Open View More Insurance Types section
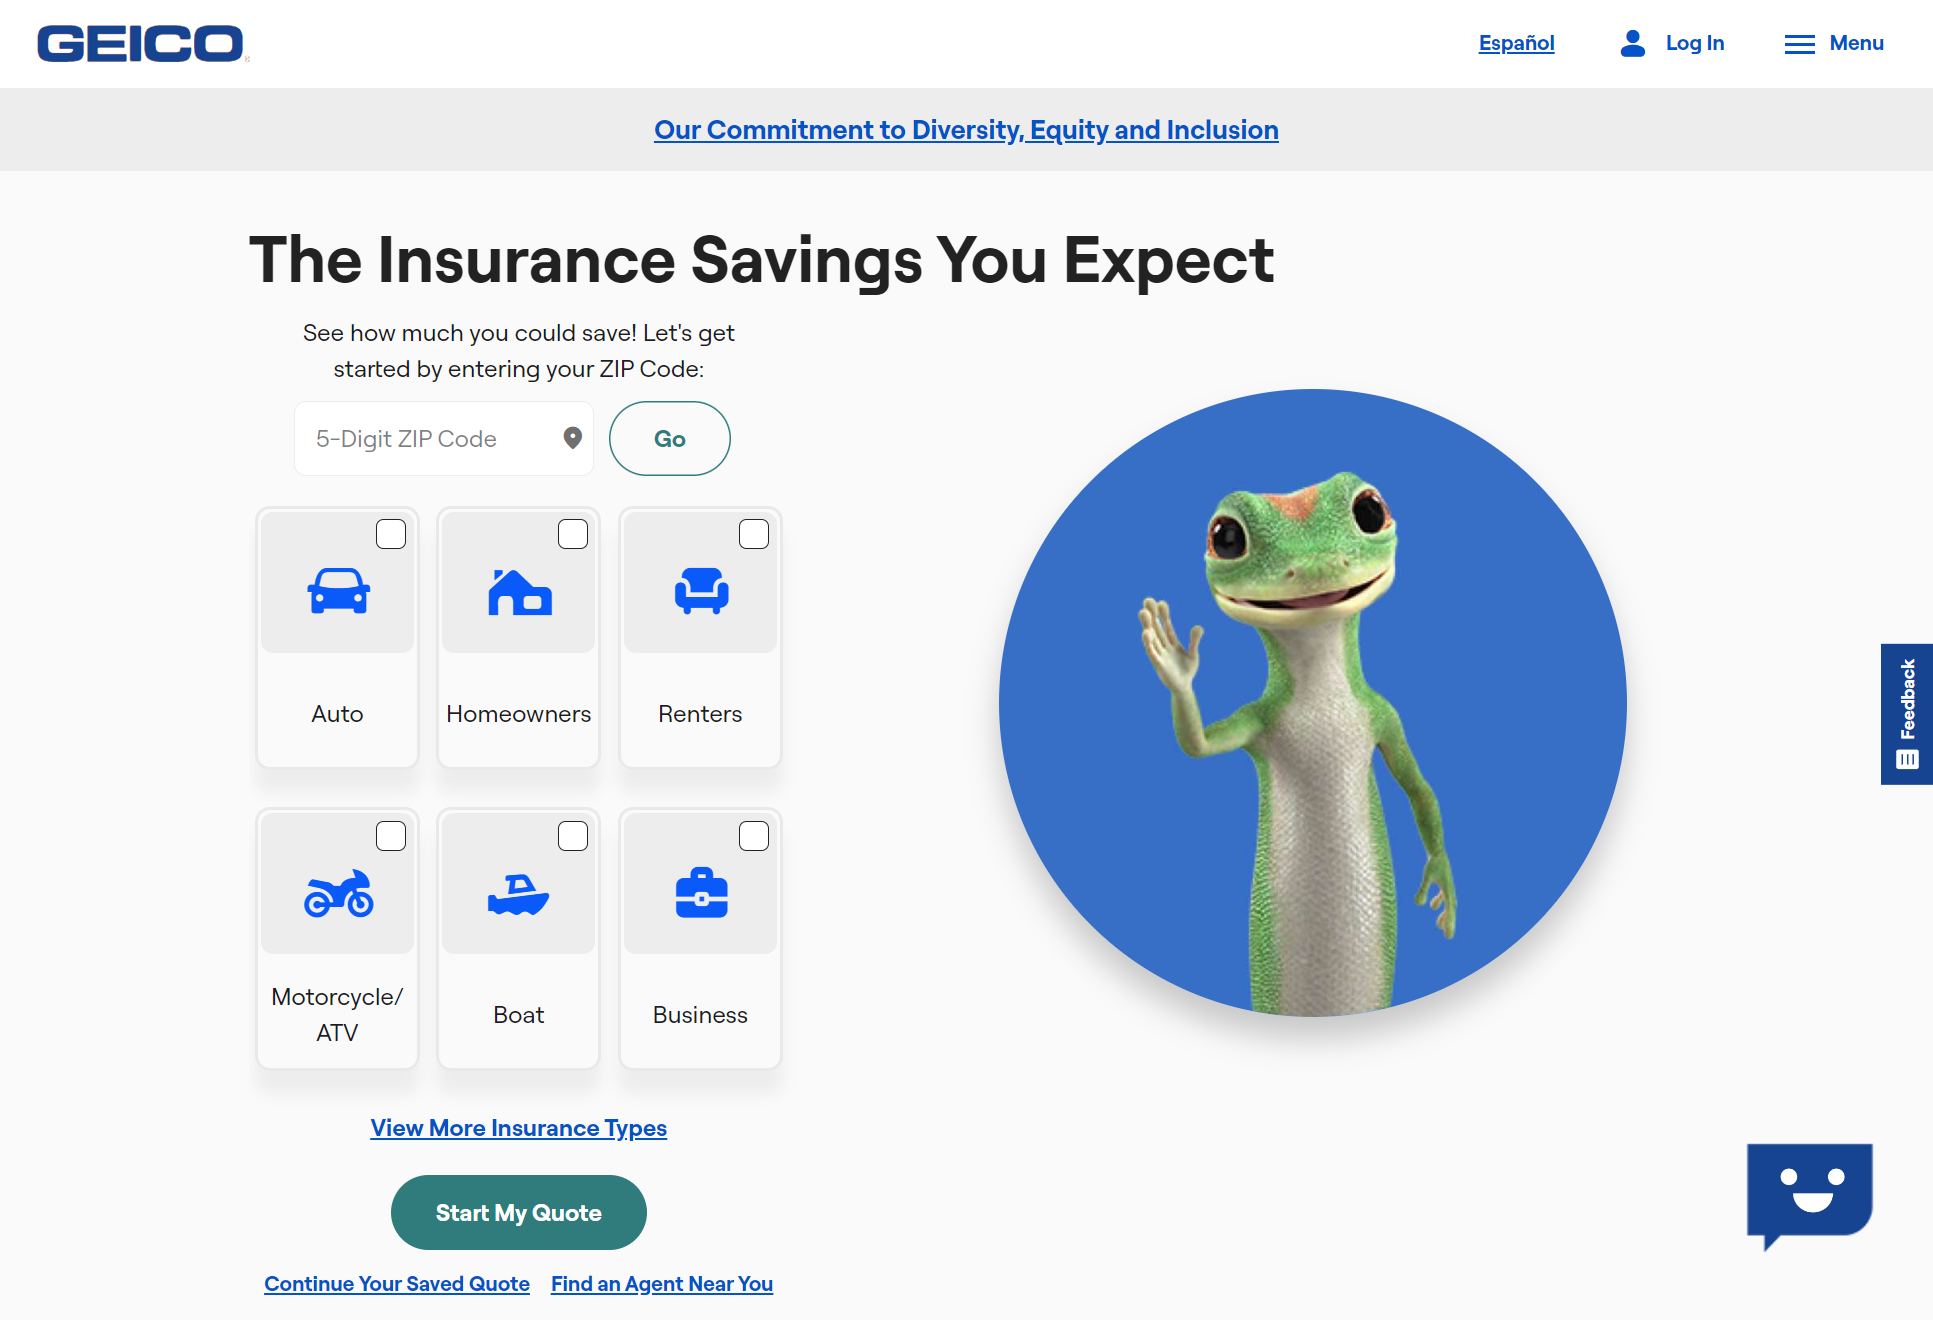 pyautogui.click(x=519, y=1128)
